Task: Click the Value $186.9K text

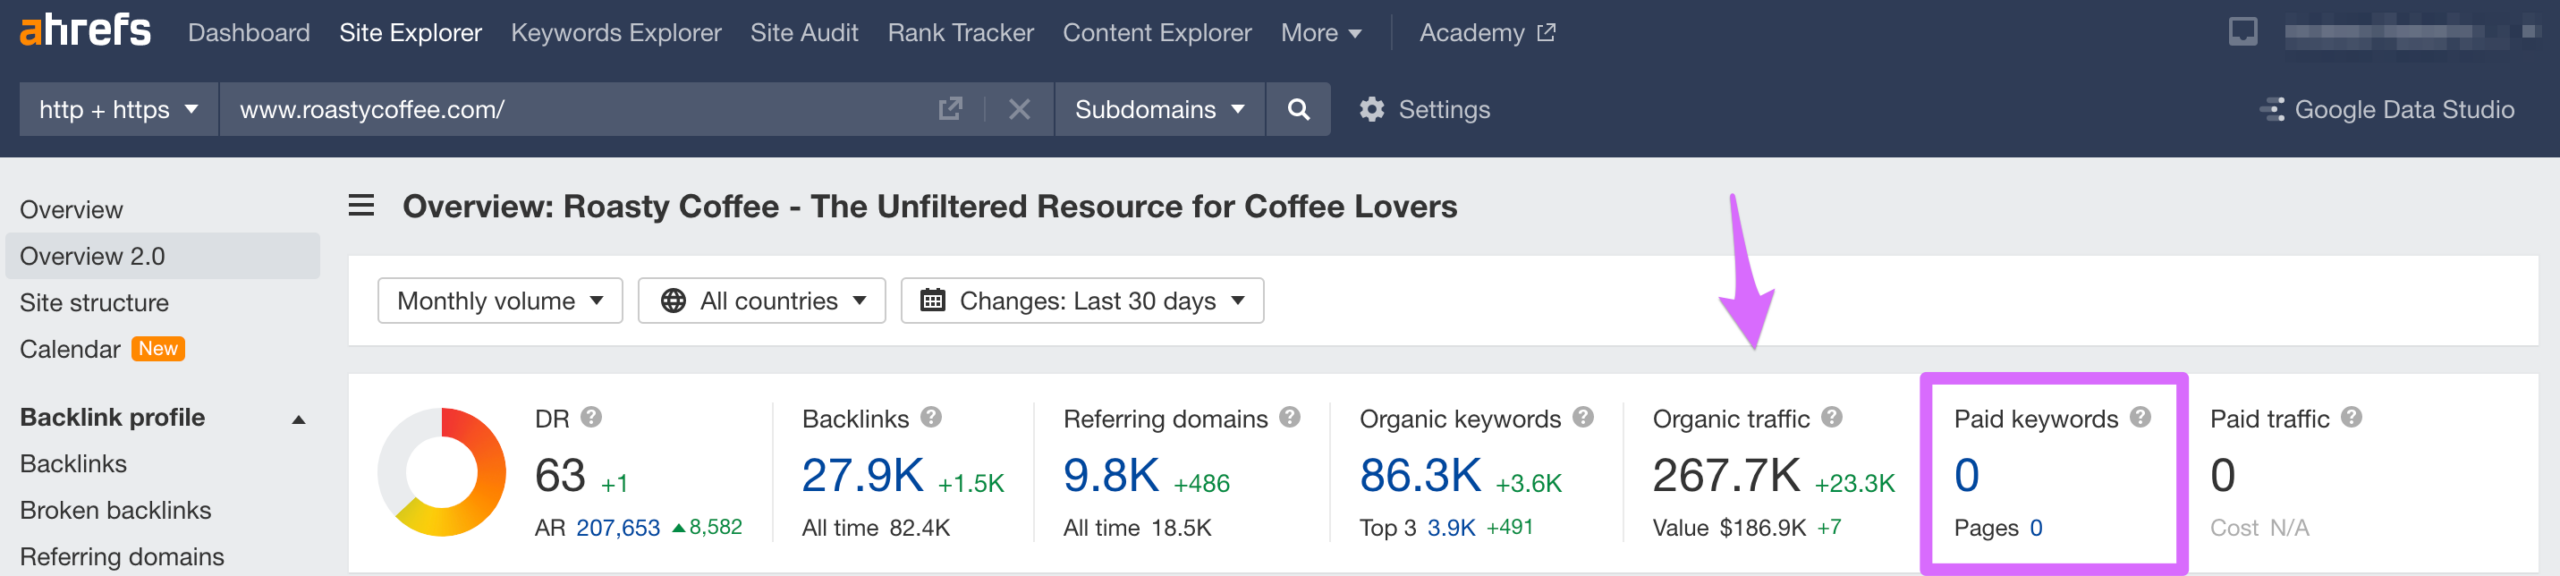Action: pyautogui.click(x=1729, y=527)
